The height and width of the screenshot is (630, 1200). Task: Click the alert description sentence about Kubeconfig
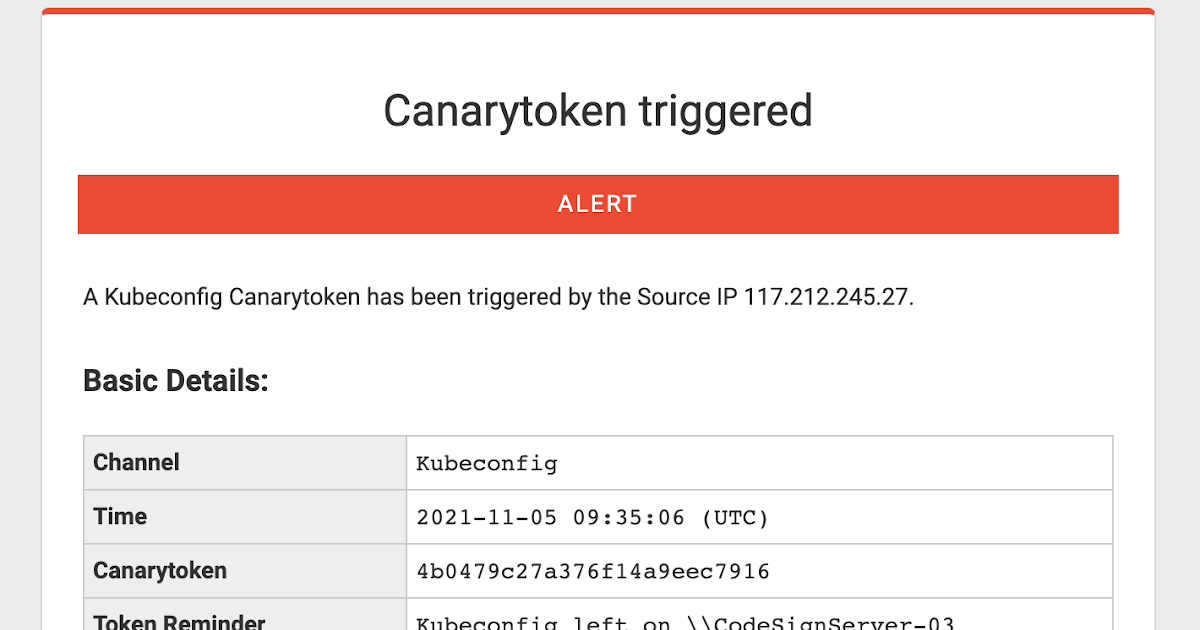(499, 297)
